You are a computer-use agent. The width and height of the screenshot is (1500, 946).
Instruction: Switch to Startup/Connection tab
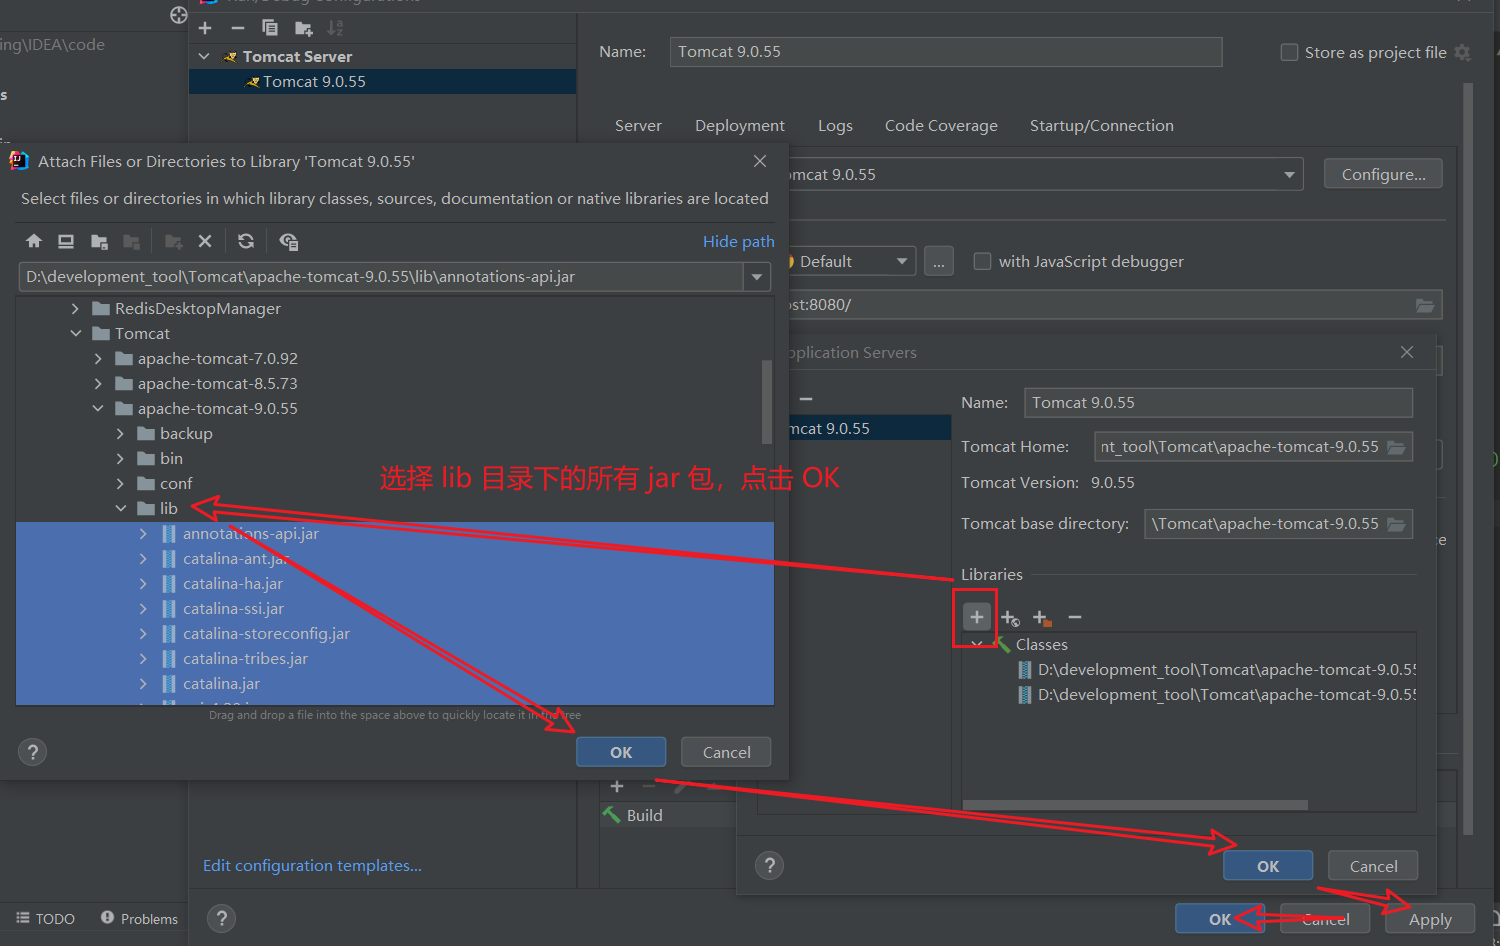1102,126
